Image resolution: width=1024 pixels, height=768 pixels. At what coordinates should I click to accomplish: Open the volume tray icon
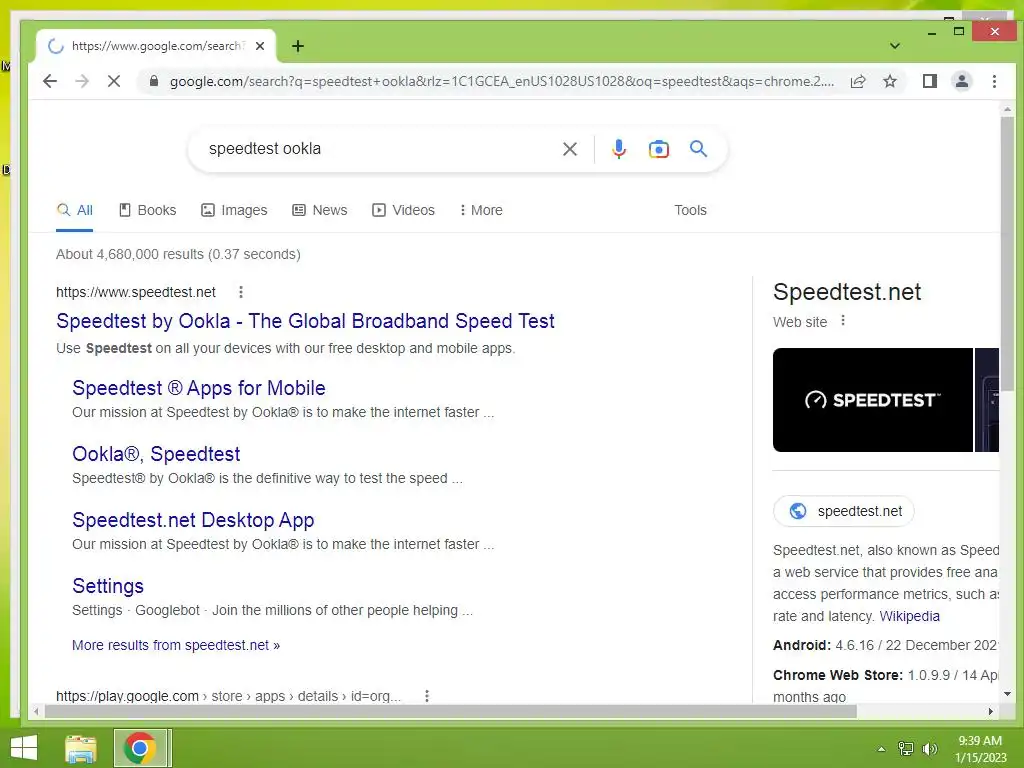929,749
